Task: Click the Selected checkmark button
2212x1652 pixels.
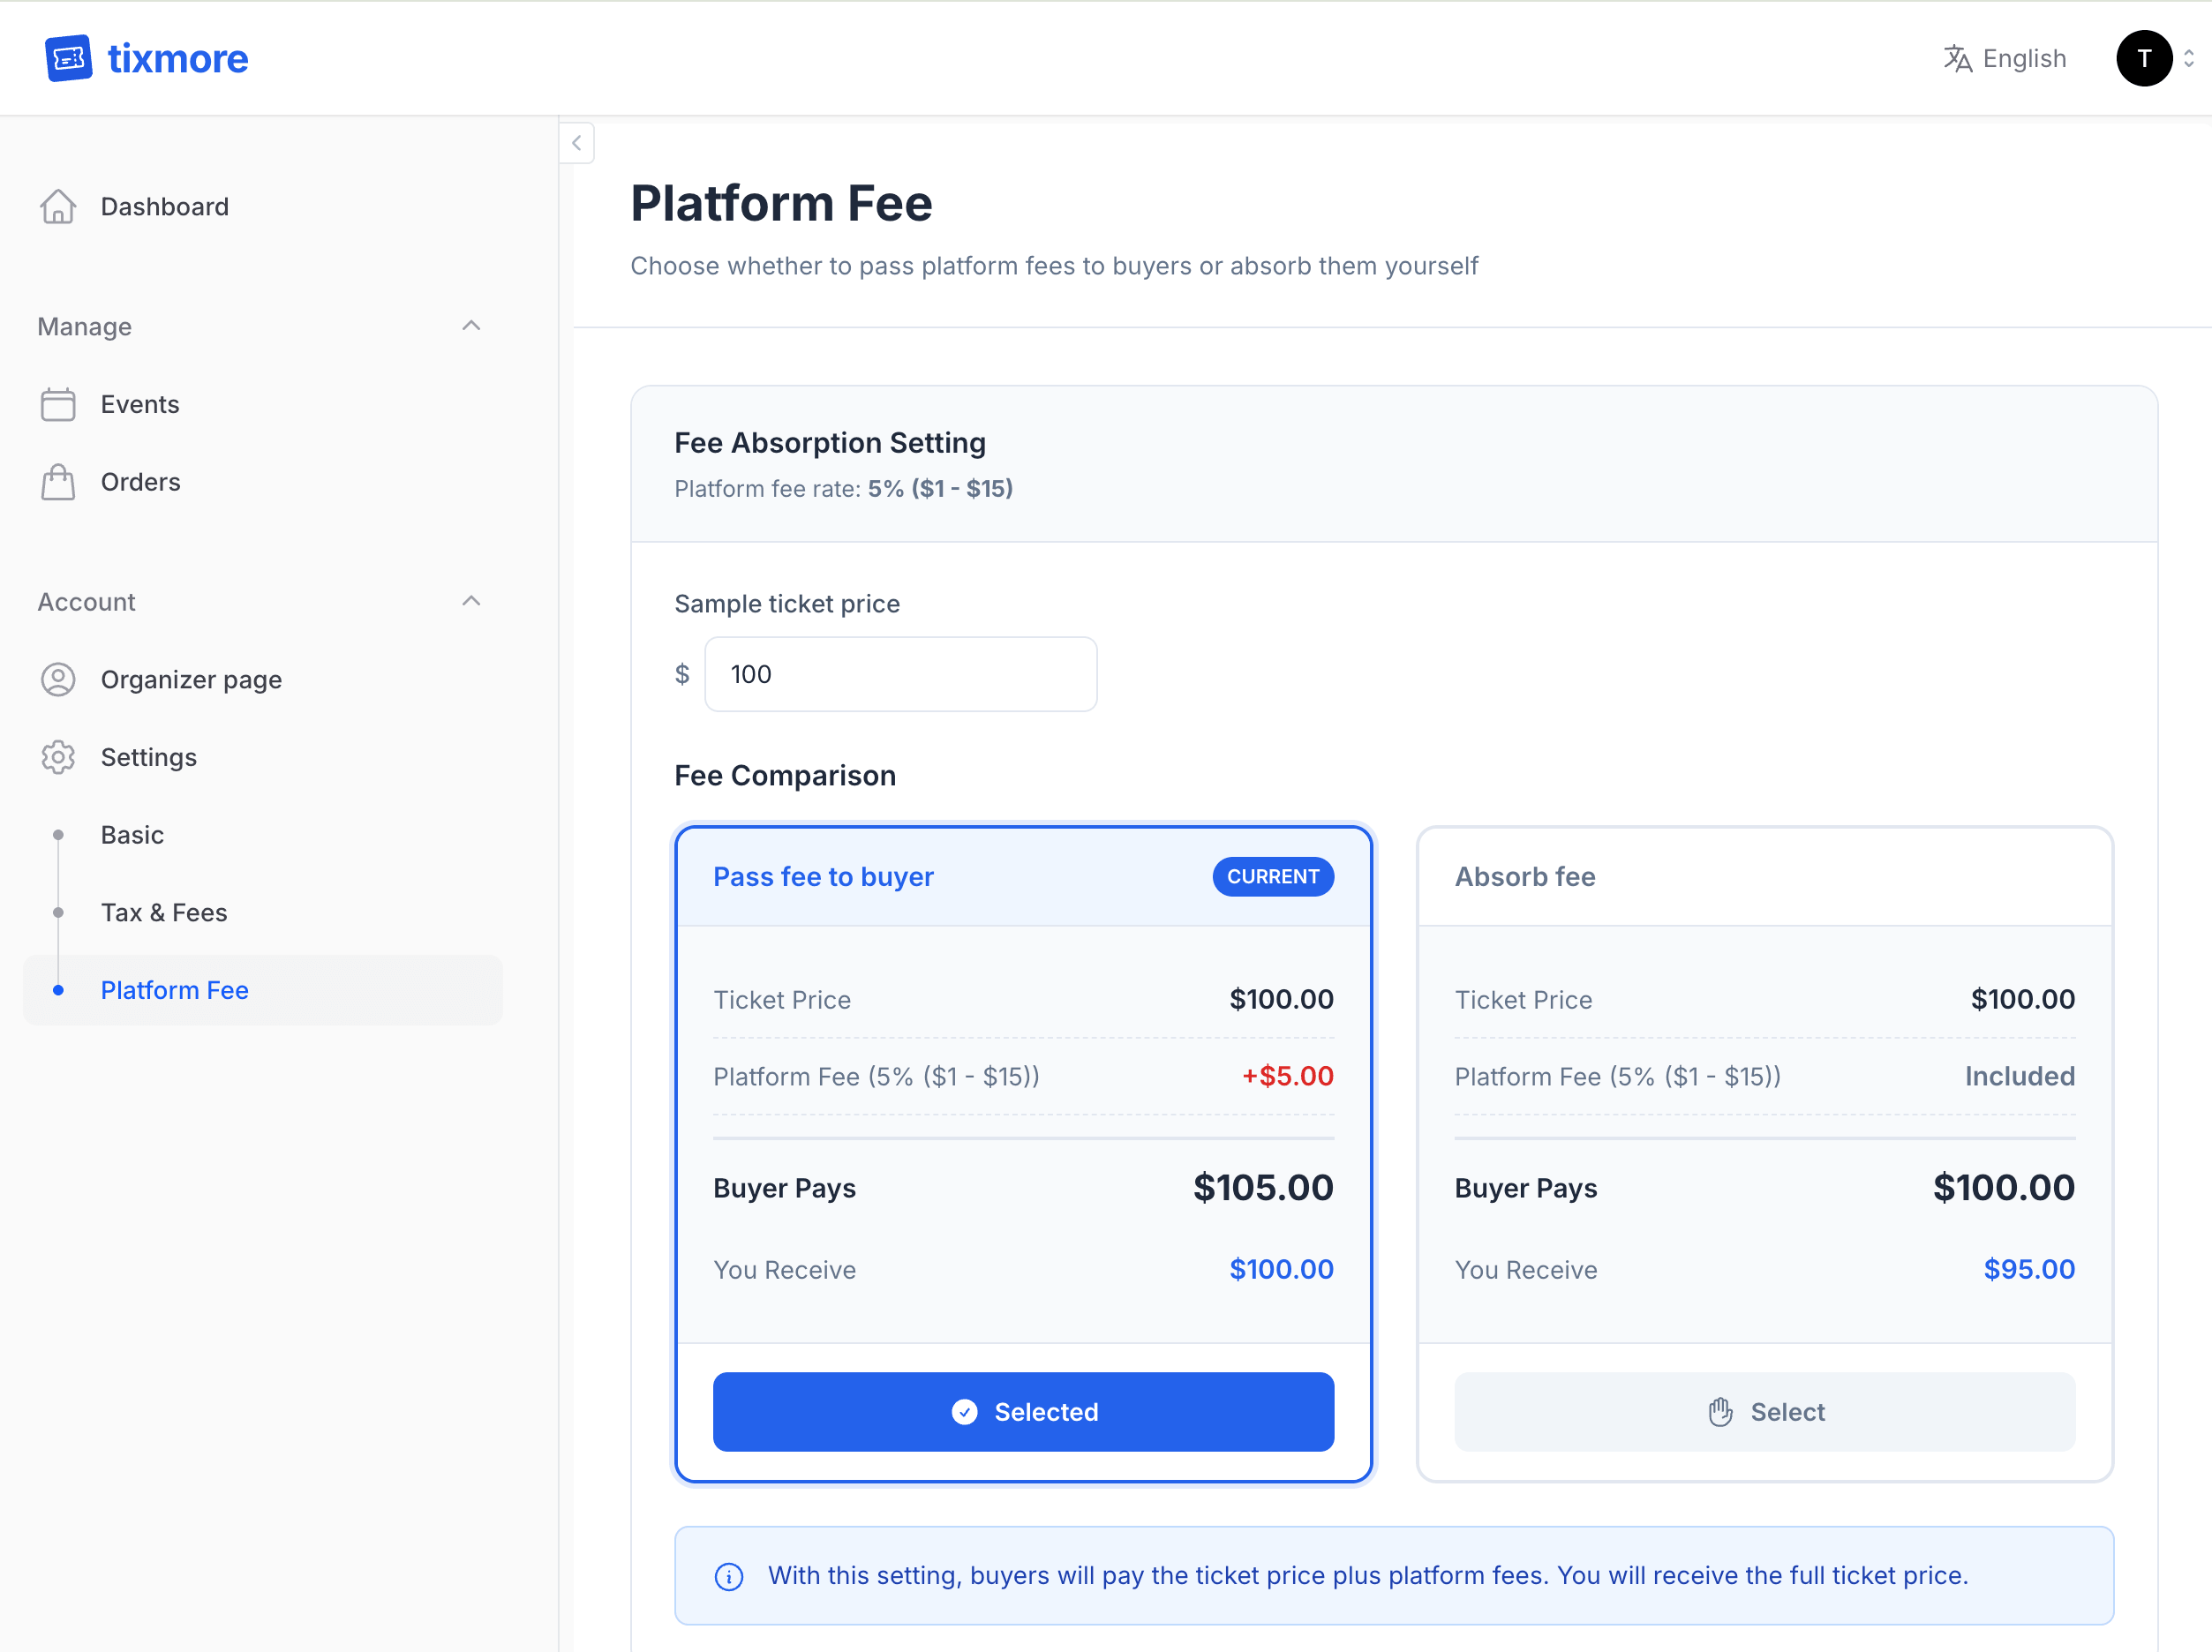Action: point(1023,1411)
